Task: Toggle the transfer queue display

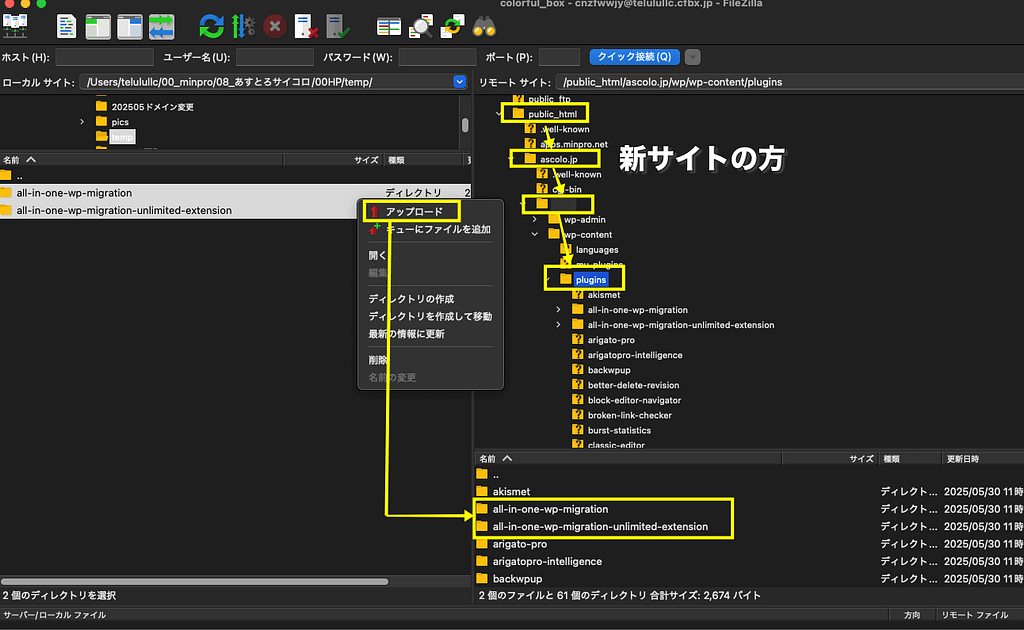Action: [161, 26]
